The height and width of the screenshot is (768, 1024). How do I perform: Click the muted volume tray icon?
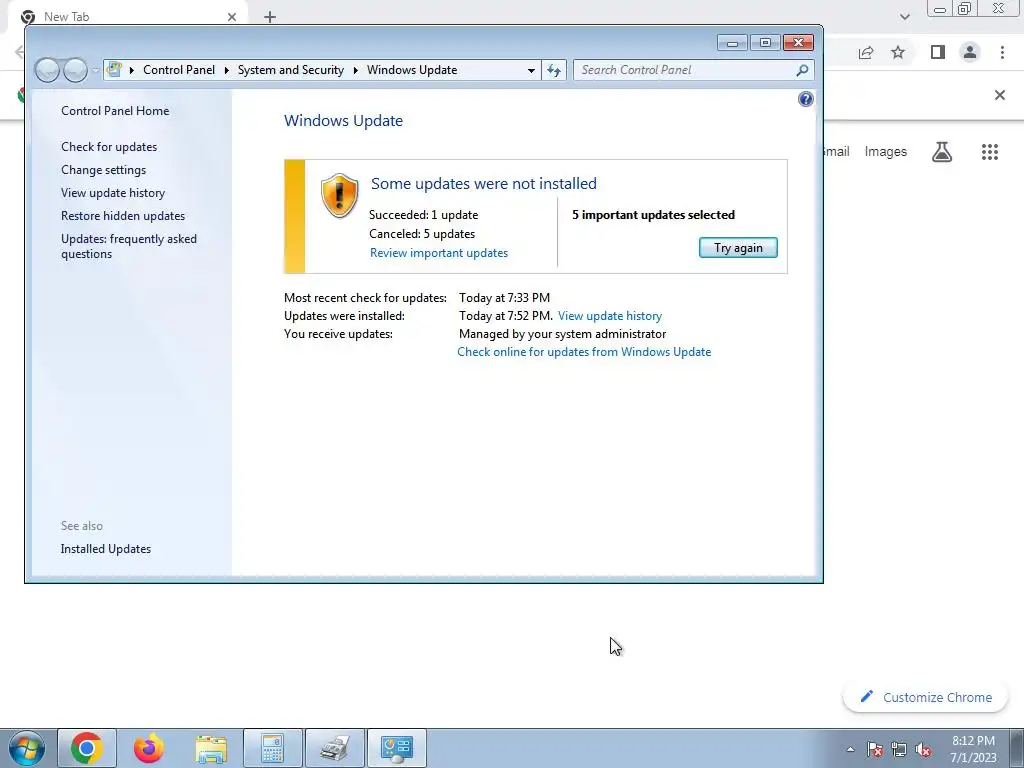pyautogui.click(x=923, y=749)
